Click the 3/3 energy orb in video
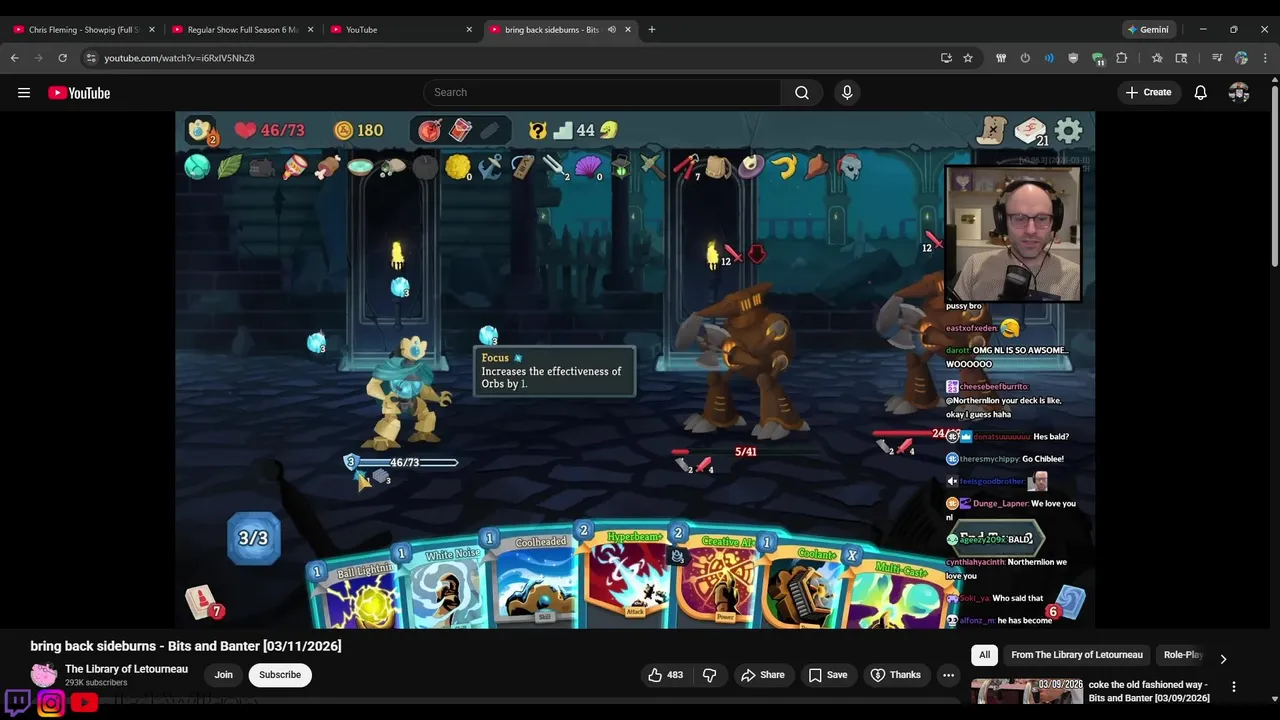1280x720 pixels. (x=253, y=538)
